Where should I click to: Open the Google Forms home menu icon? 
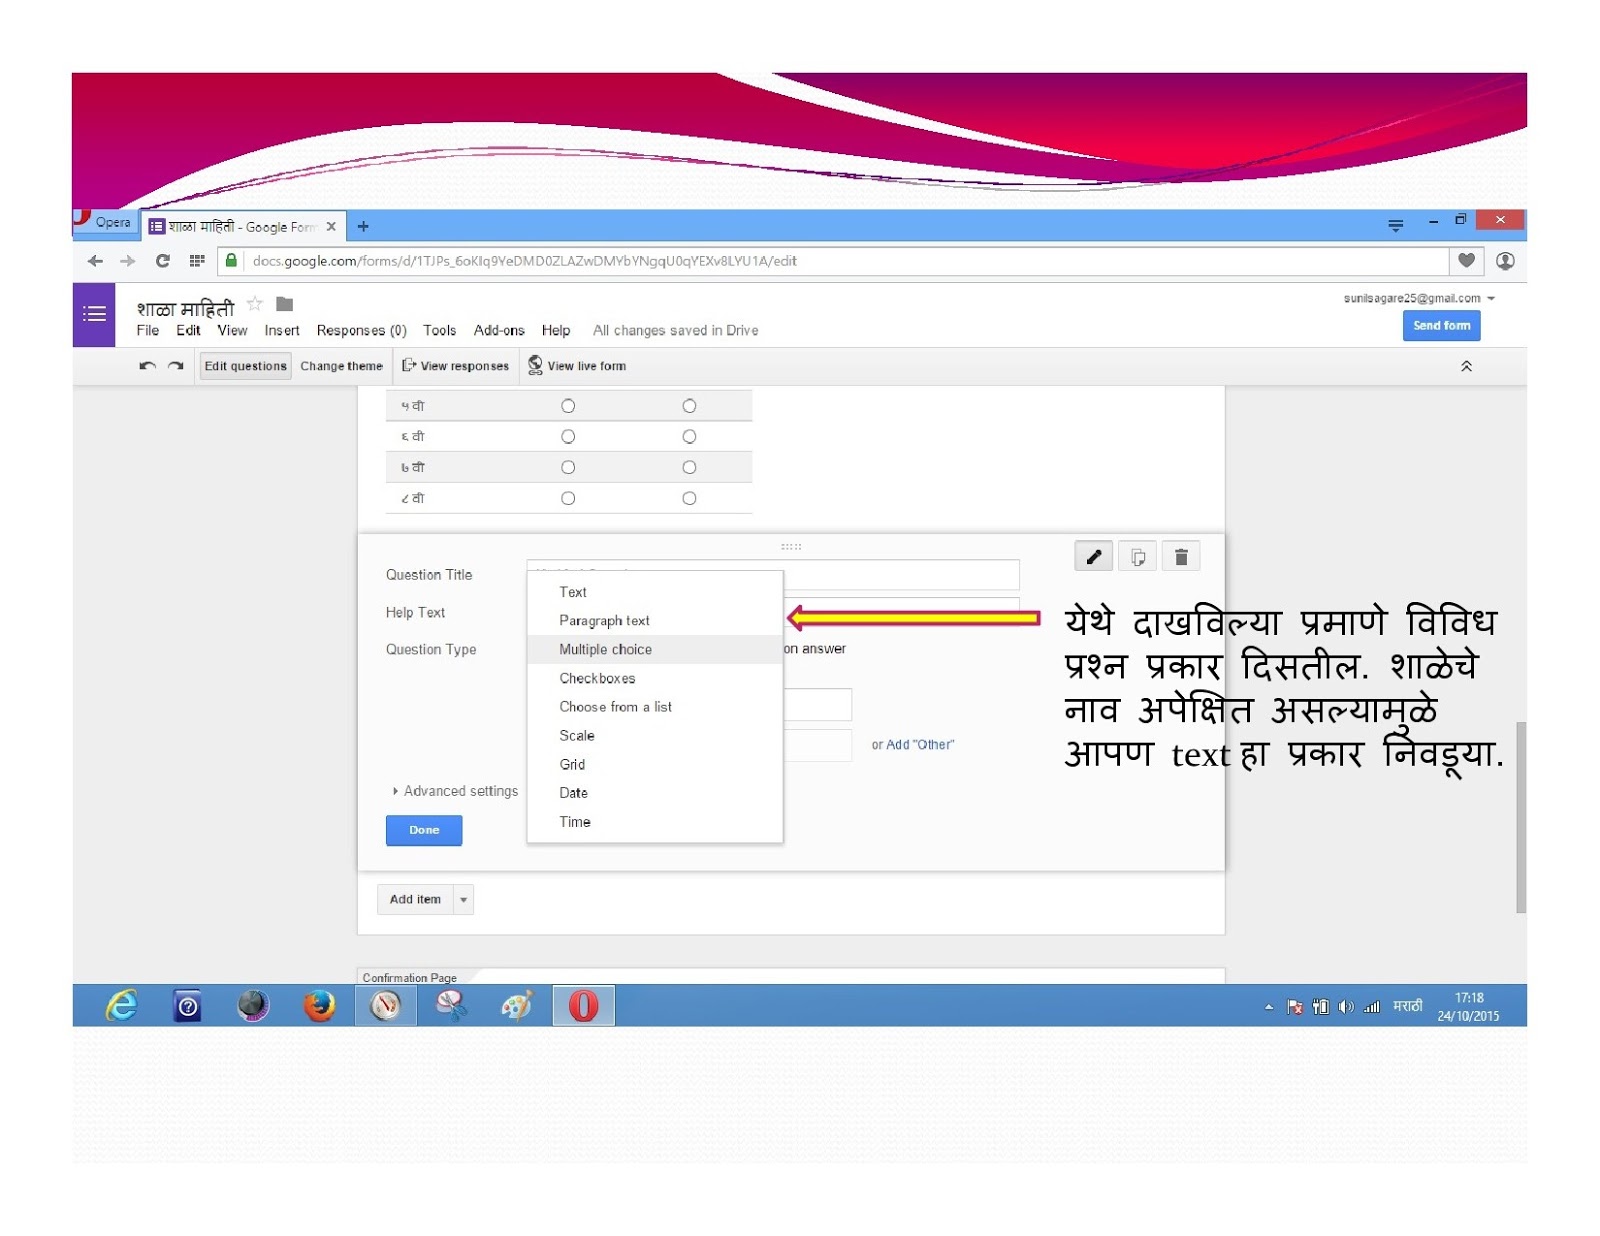click(94, 314)
